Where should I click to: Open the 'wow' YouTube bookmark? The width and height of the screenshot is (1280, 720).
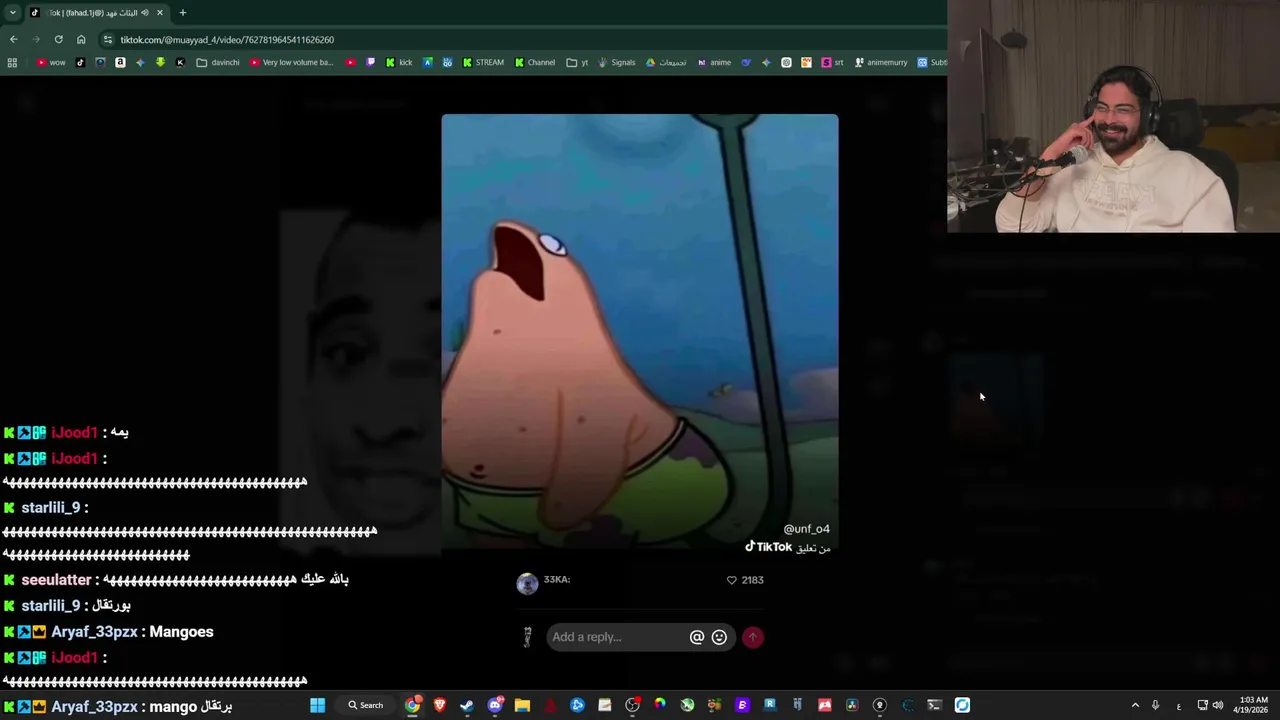click(51, 62)
